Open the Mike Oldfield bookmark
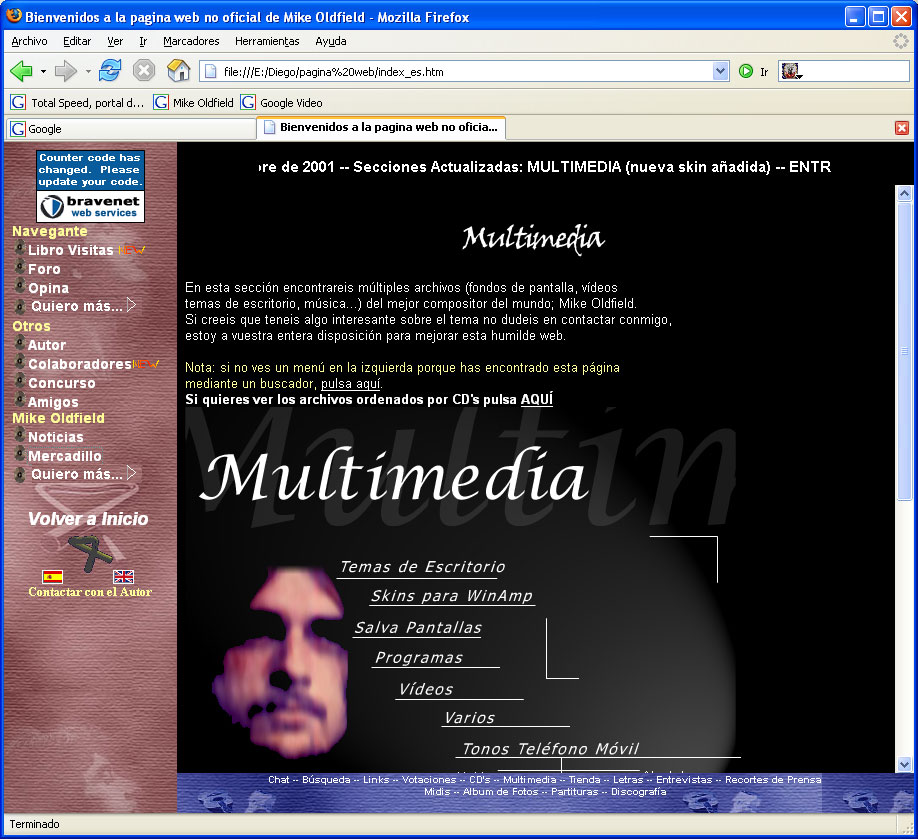The image size is (918, 839). click(194, 102)
